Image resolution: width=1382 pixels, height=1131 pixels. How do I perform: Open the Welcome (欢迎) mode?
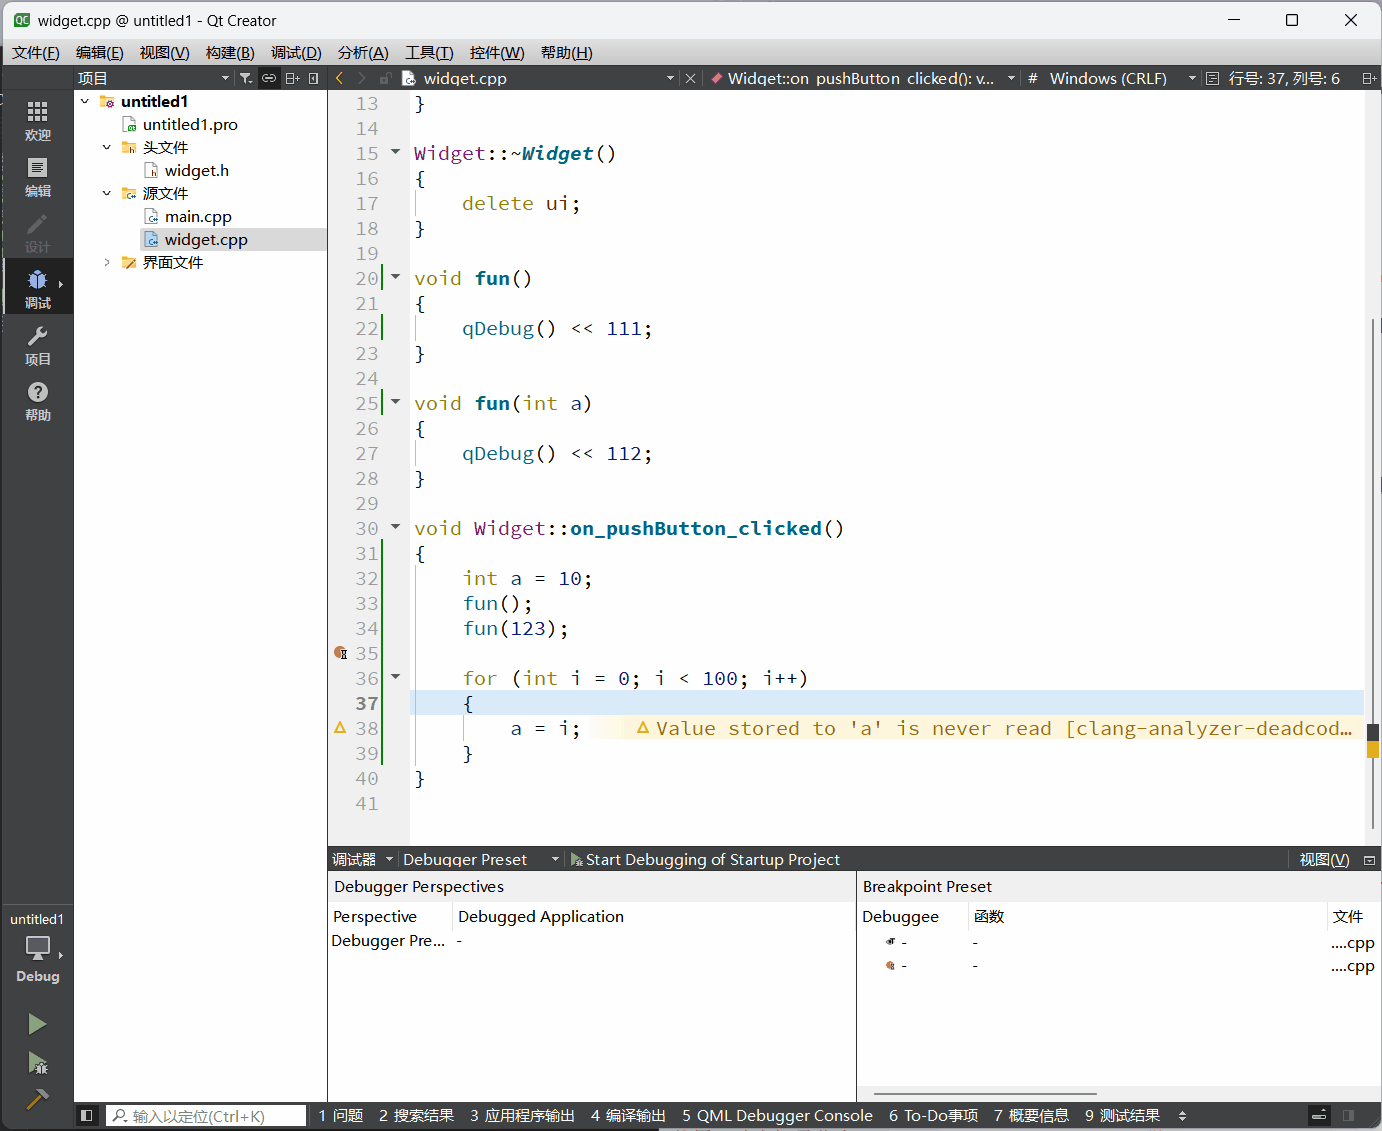[x=37, y=121]
